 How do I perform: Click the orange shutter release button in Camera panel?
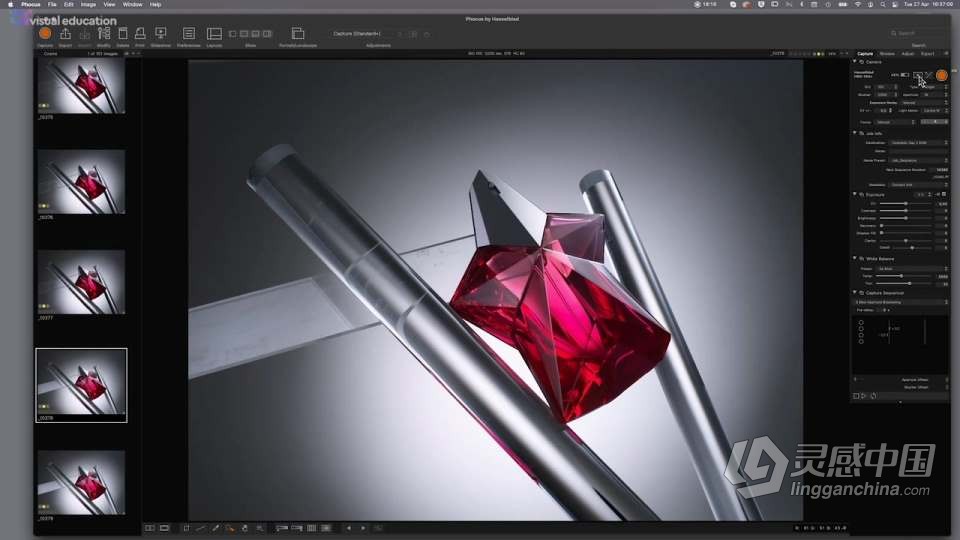point(942,75)
